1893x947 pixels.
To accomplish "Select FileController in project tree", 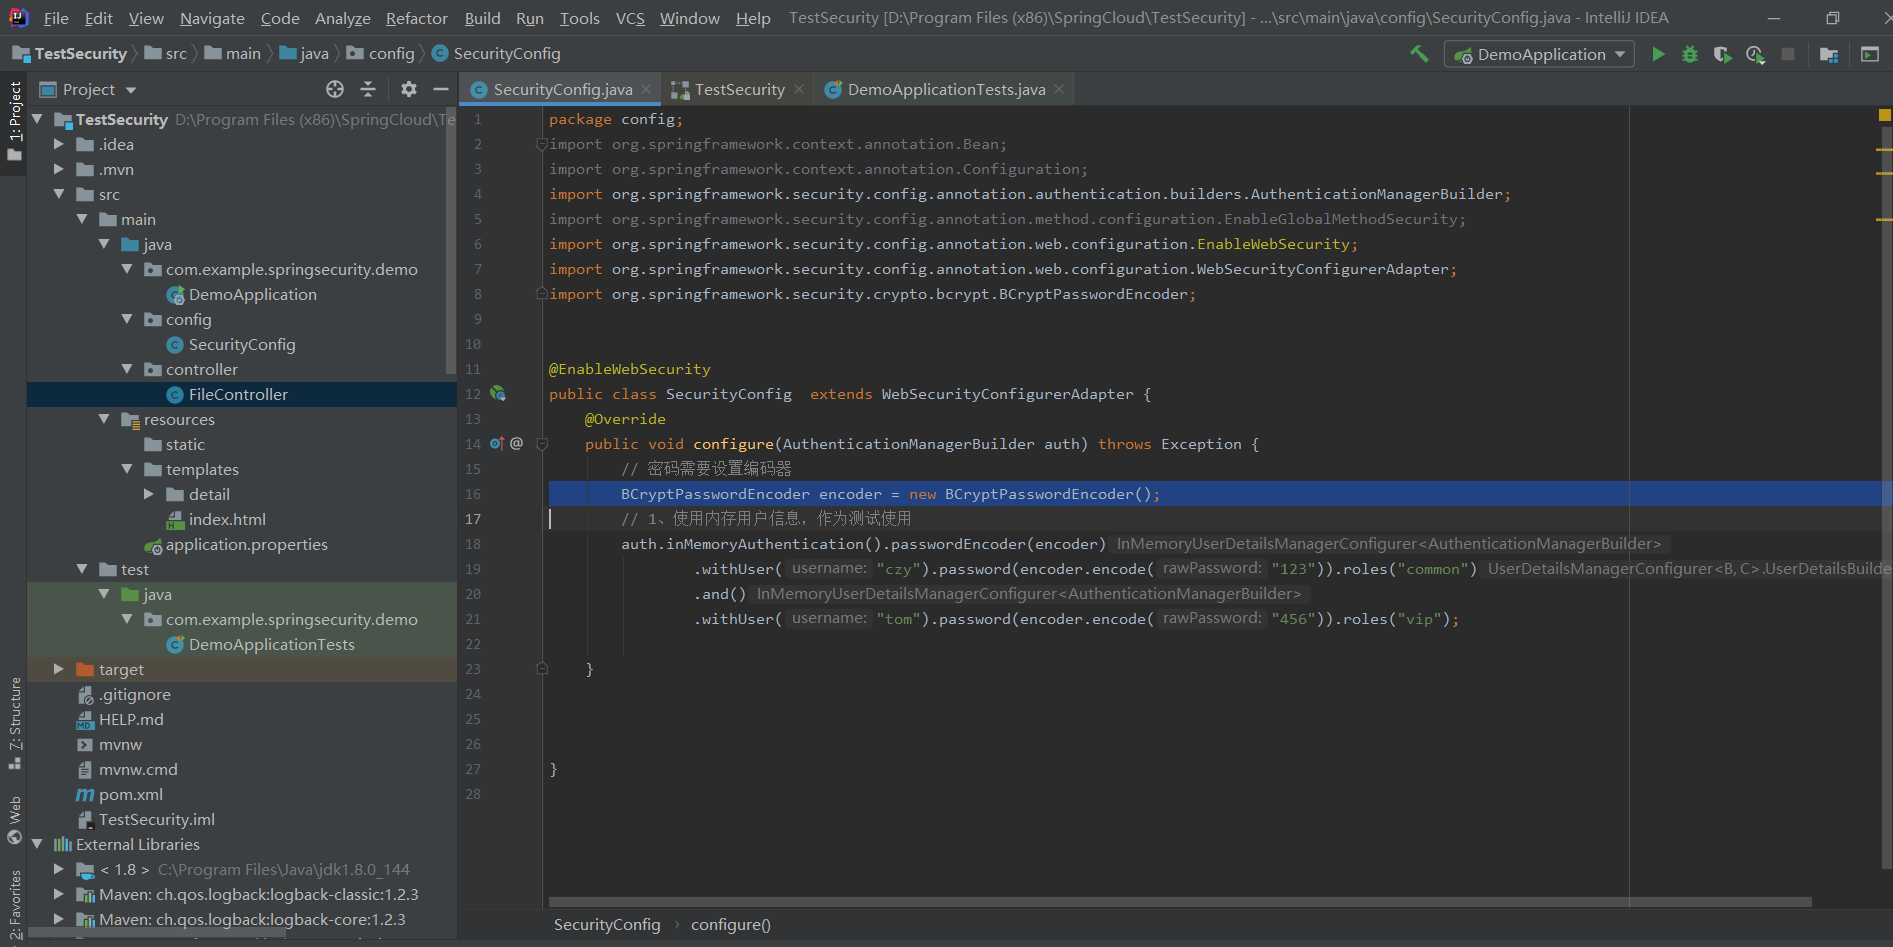I will point(238,394).
